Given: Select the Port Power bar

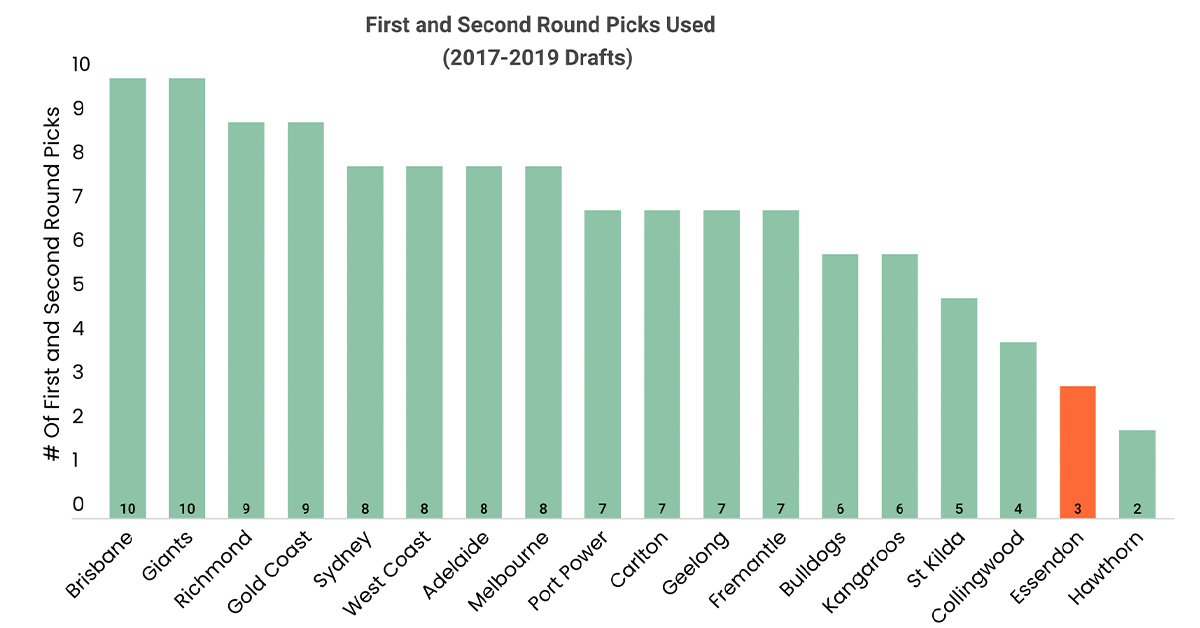Looking at the screenshot, I should coord(602,363).
